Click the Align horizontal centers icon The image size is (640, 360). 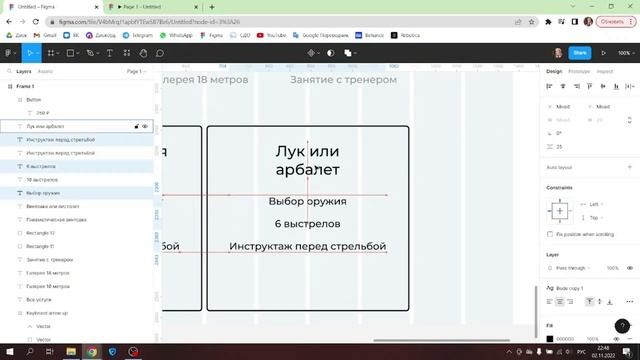[x=563, y=86]
